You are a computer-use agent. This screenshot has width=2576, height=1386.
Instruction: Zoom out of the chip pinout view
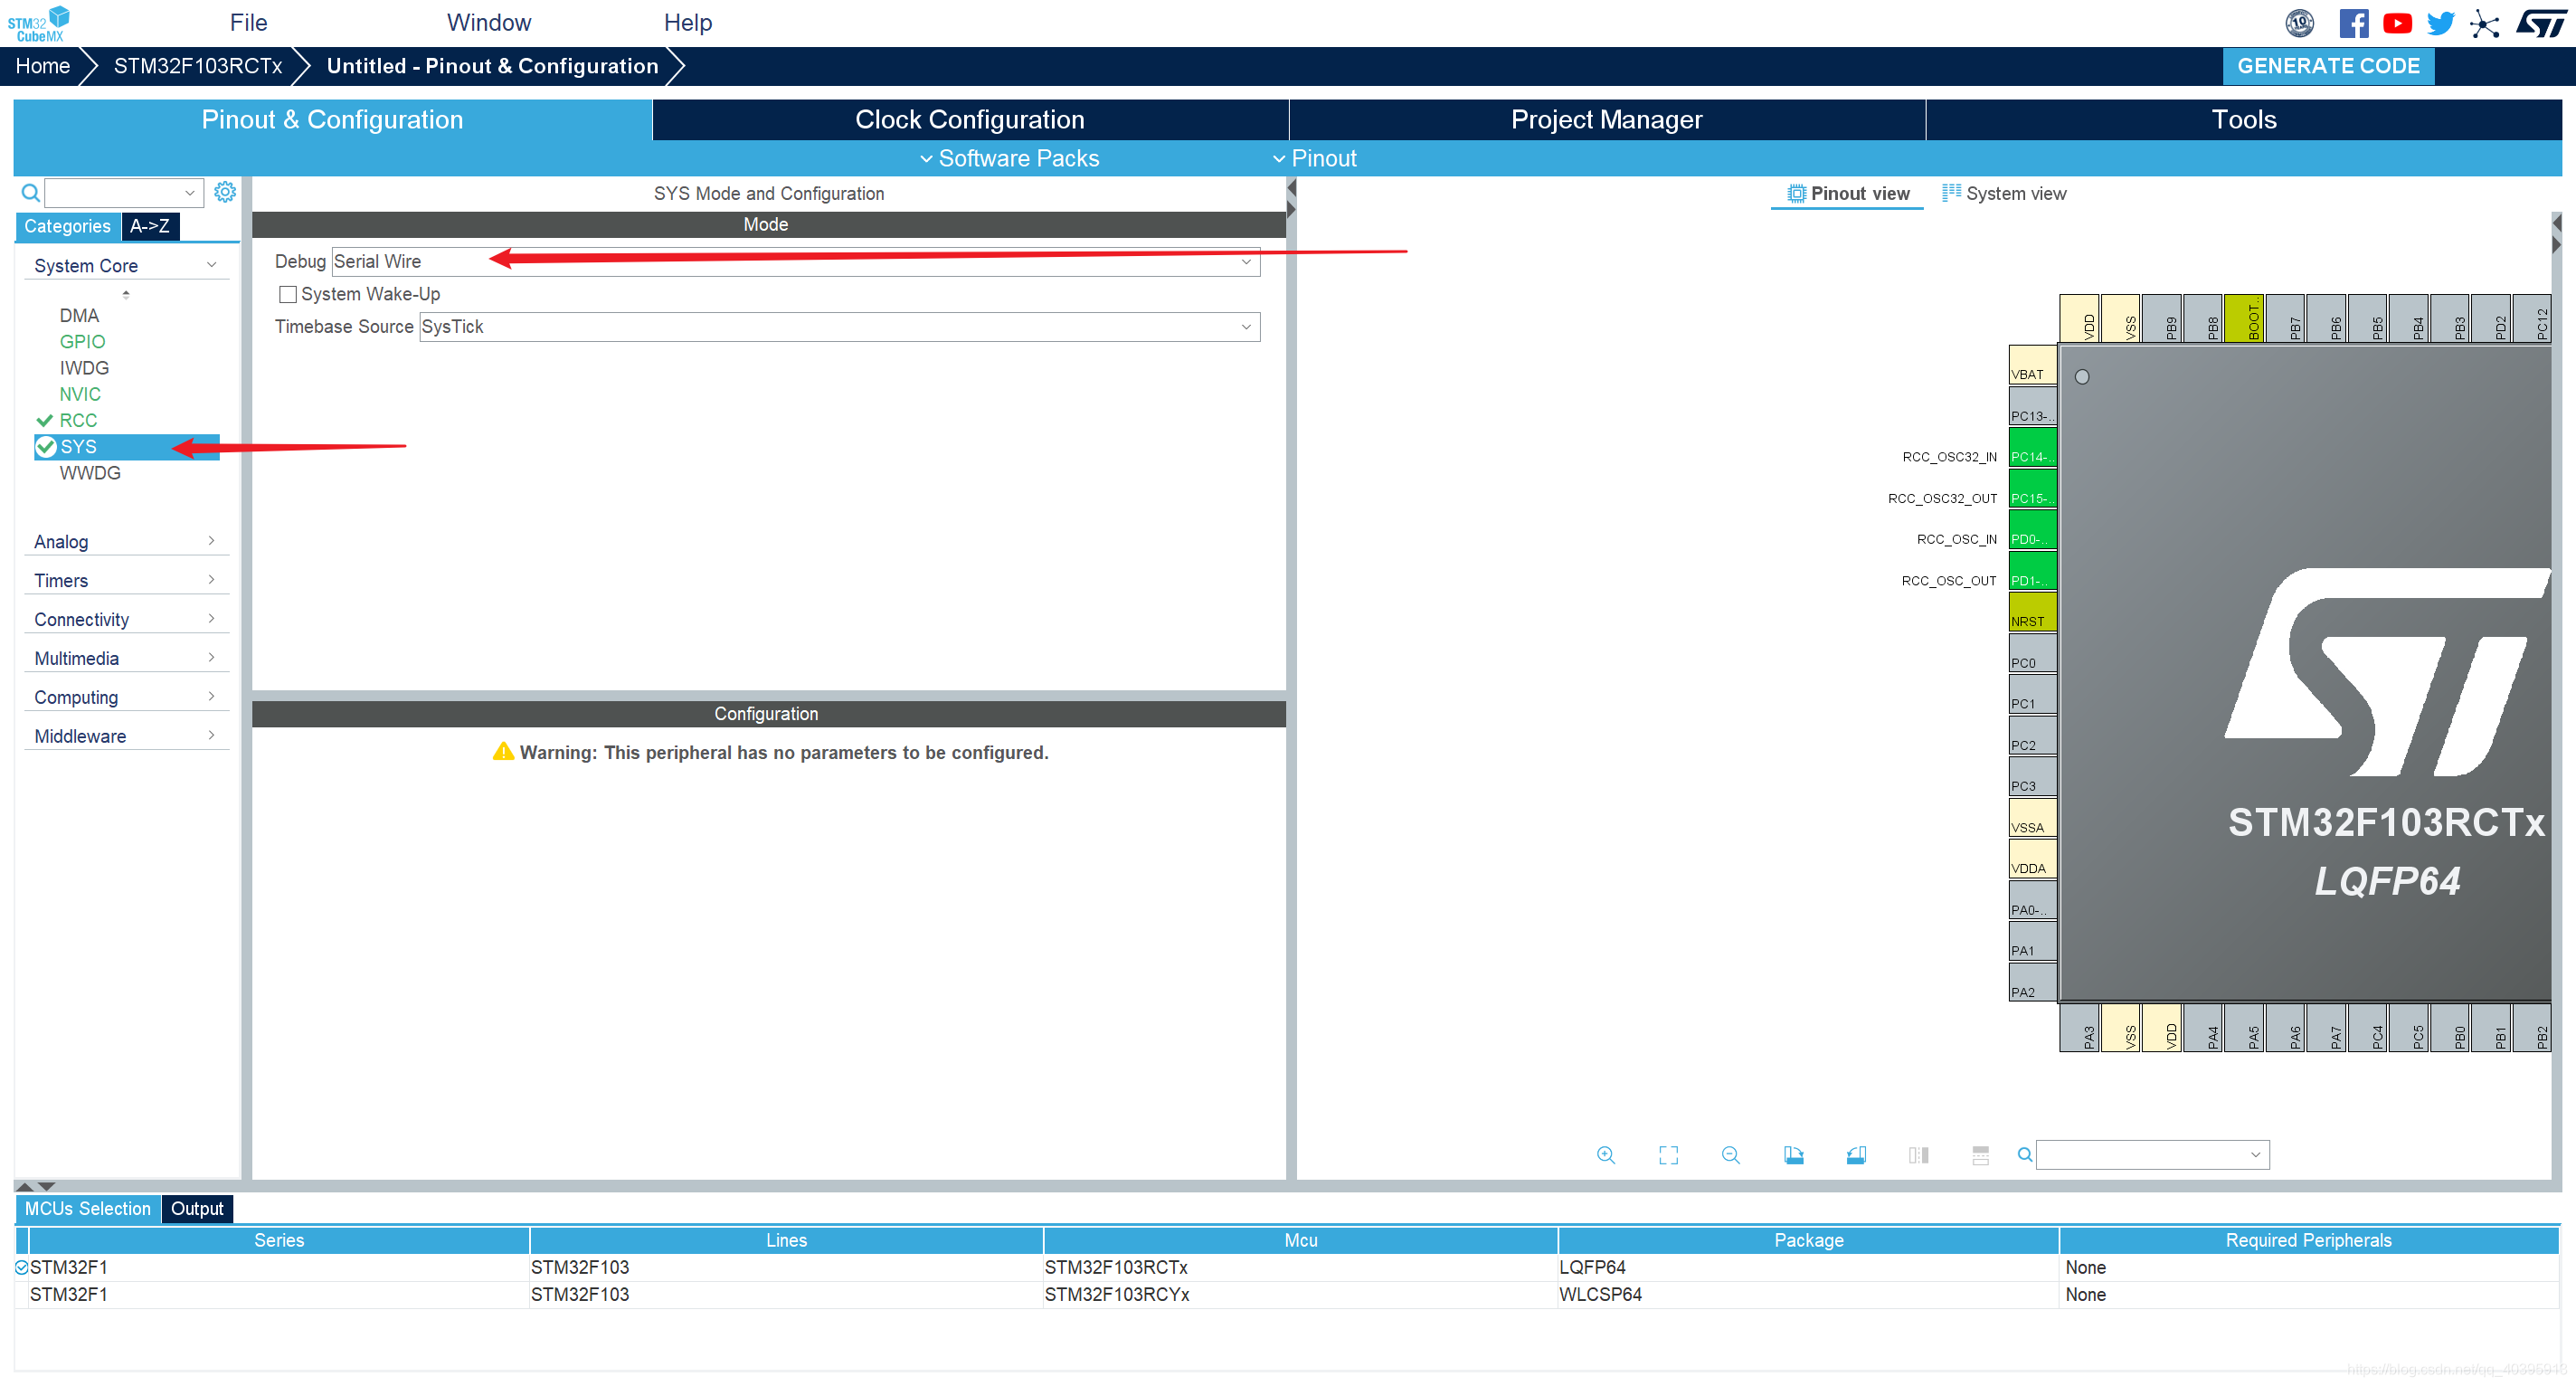(1730, 1155)
